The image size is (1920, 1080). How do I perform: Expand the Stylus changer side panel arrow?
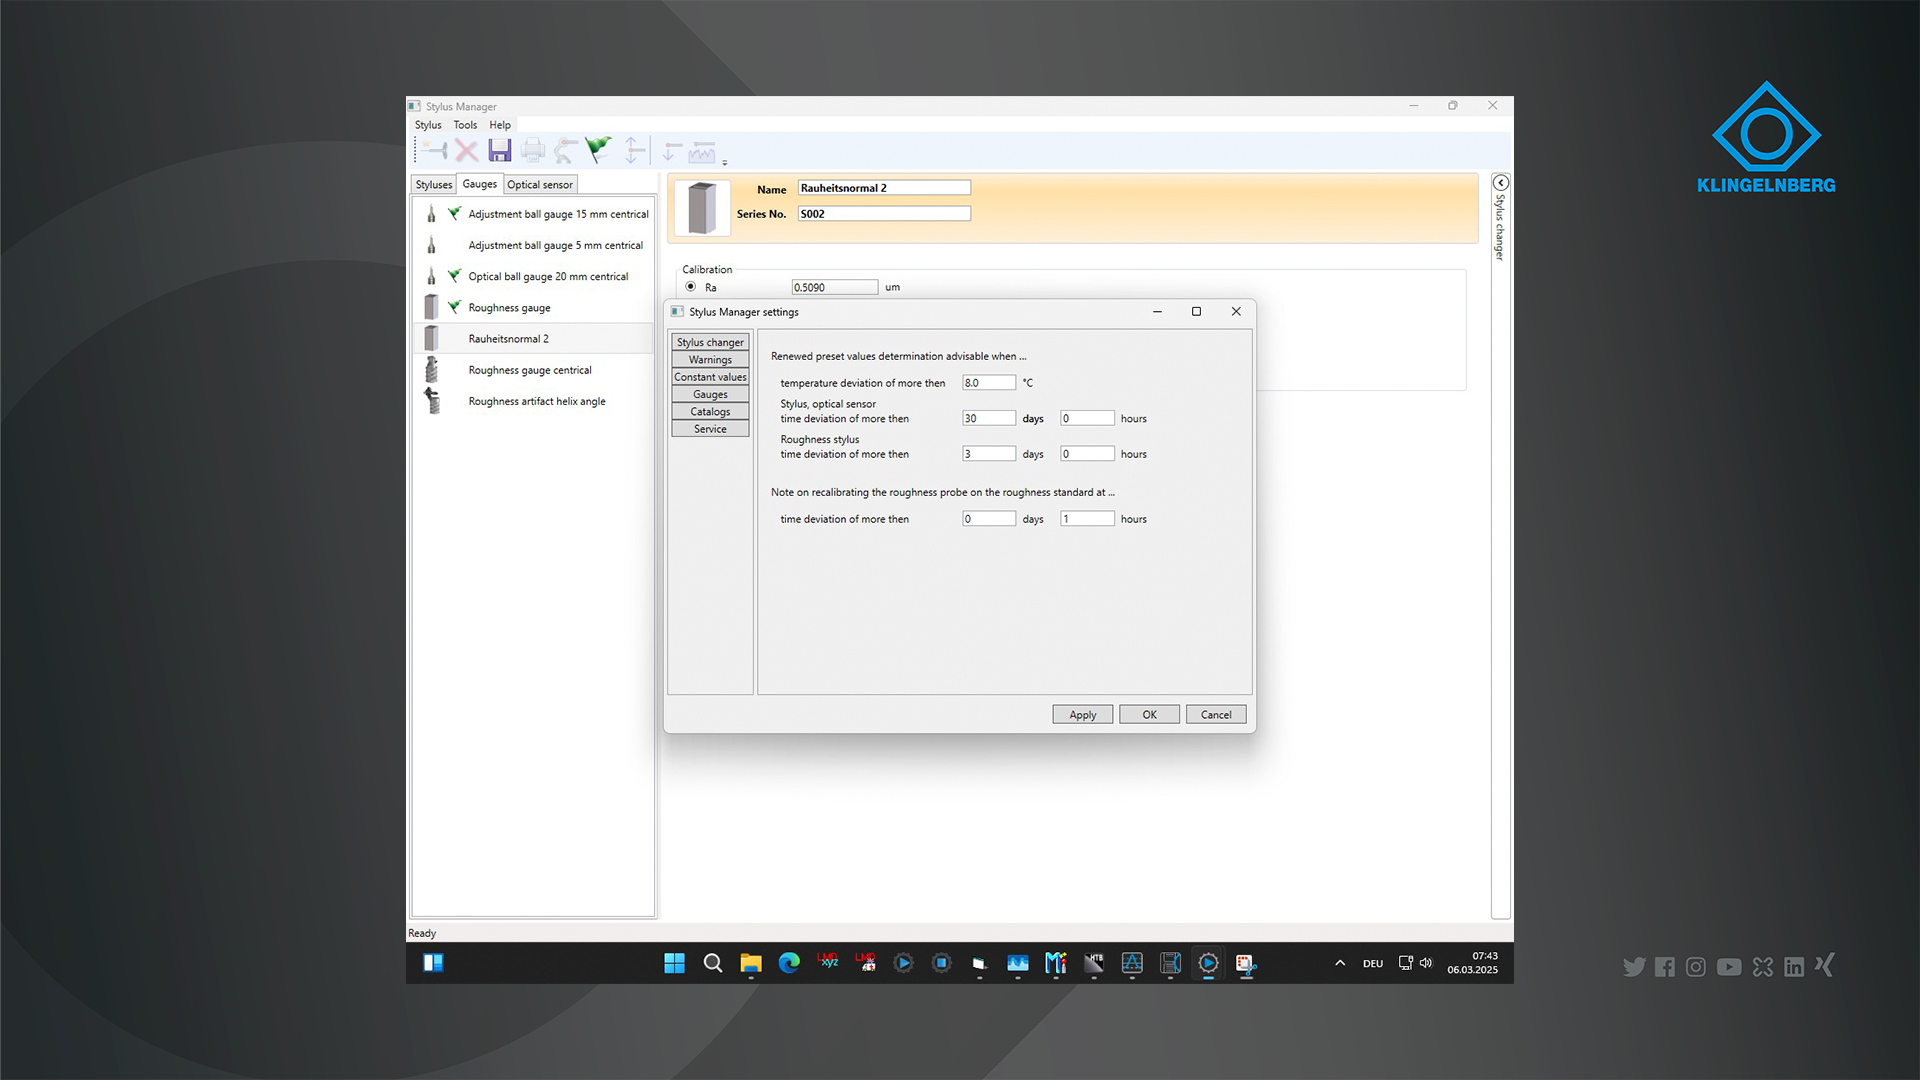[1500, 183]
